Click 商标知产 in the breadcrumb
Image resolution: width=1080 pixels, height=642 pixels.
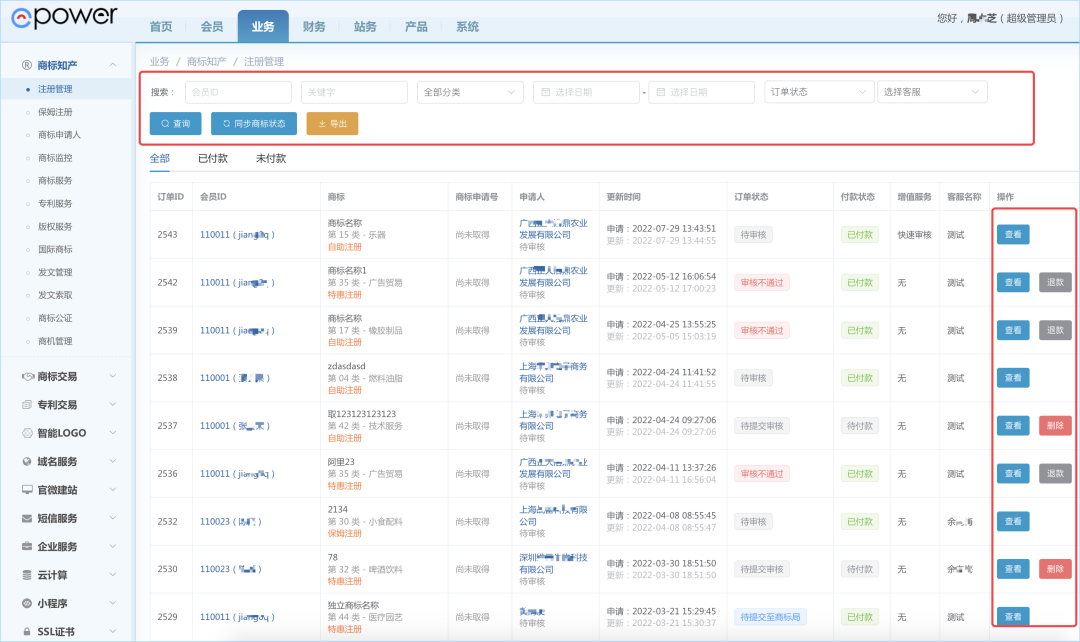(207, 61)
